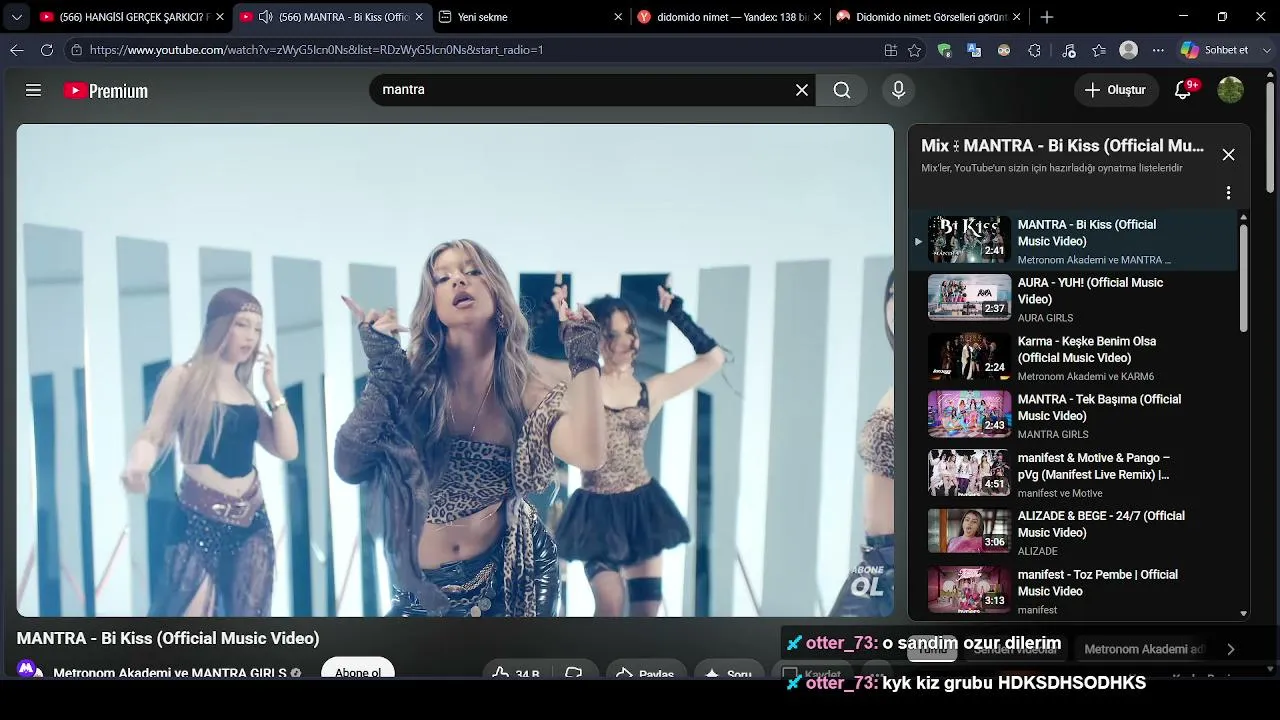1280x720 pixels.
Task: Open the green shield extension
Action: tap(944, 50)
